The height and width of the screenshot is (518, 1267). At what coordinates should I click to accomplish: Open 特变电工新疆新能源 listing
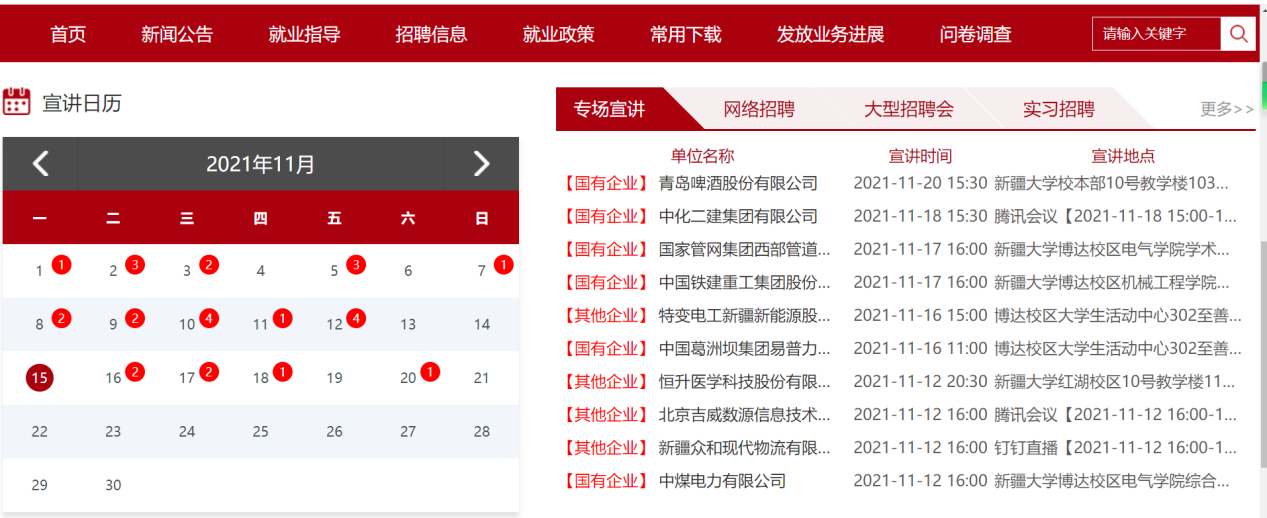pos(745,315)
